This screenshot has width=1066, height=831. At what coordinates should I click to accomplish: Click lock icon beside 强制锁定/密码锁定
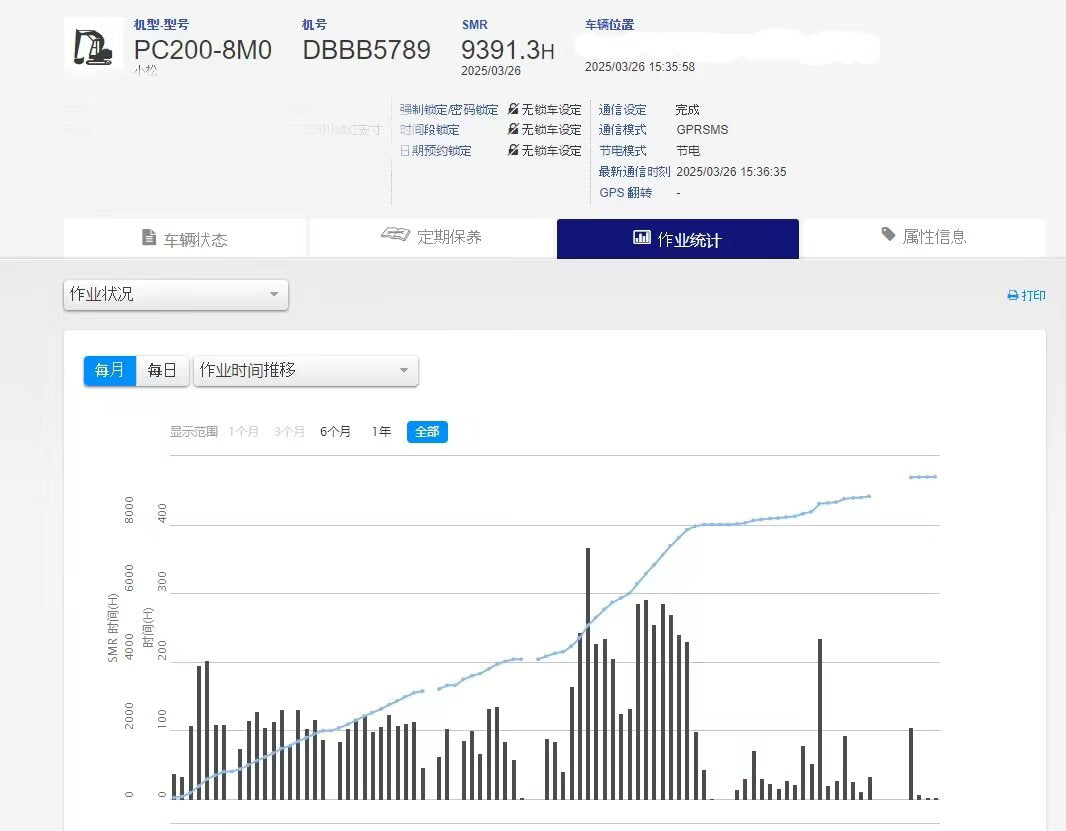coord(513,110)
